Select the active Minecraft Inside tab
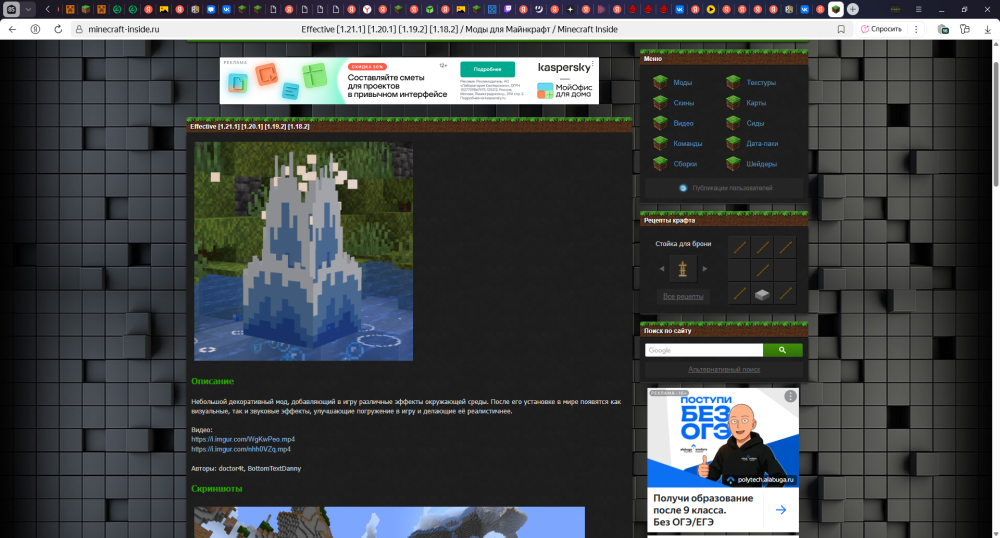 point(835,10)
